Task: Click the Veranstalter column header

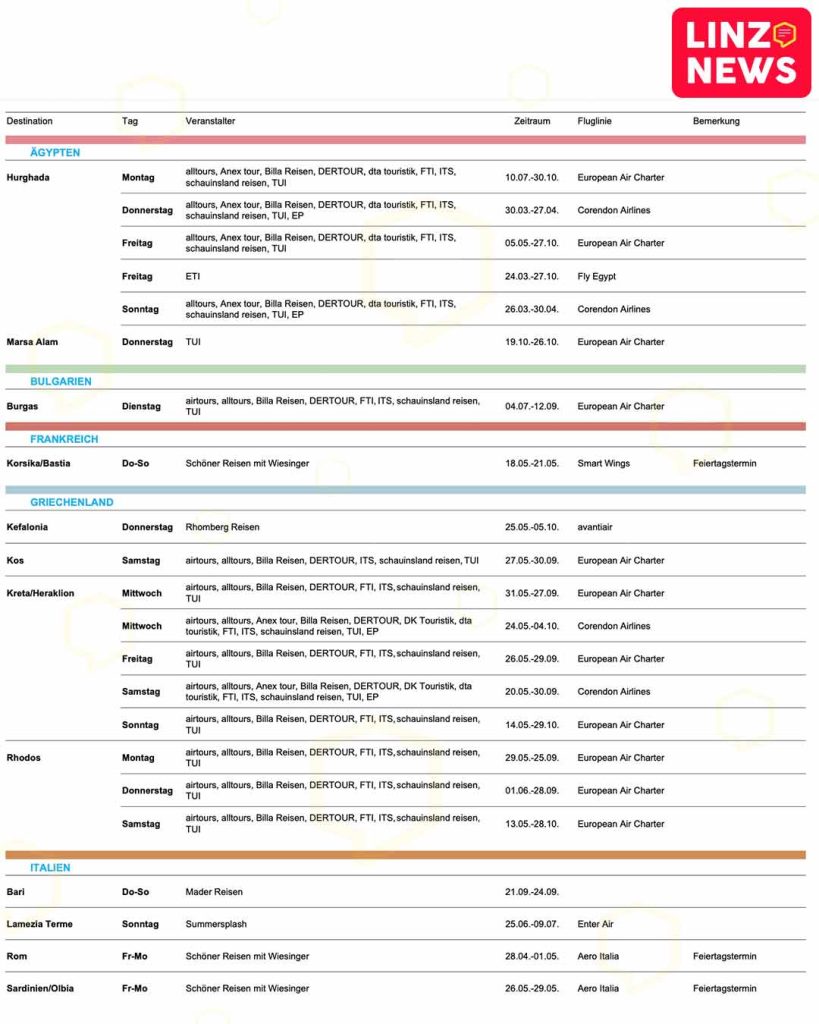Action: [x=210, y=121]
